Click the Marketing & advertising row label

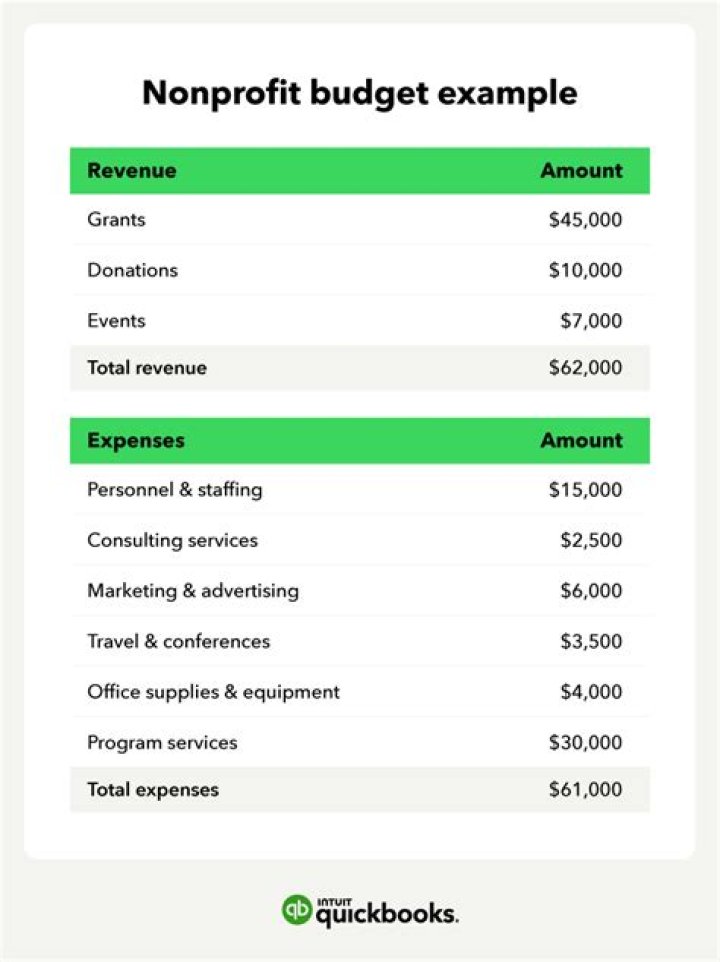pos(193,591)
